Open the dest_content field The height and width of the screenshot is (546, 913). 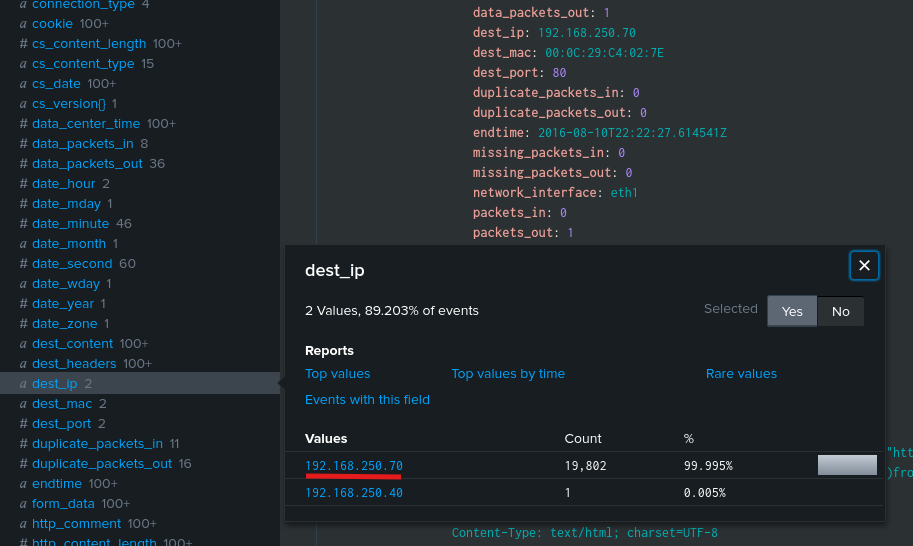(x=73, y=343)
